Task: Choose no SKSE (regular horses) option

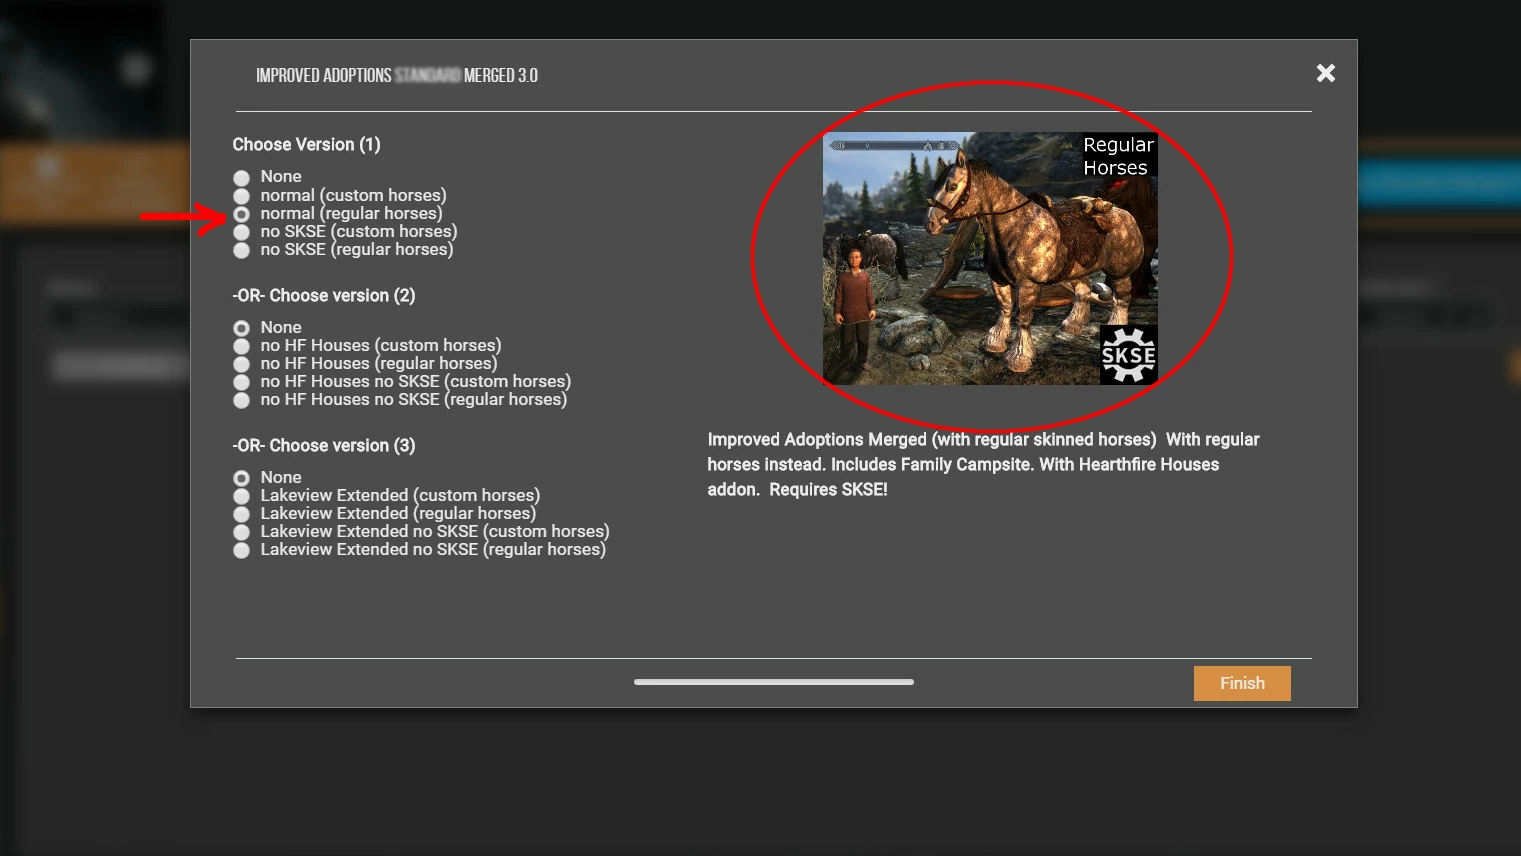Action: click(x=241, y=250)
